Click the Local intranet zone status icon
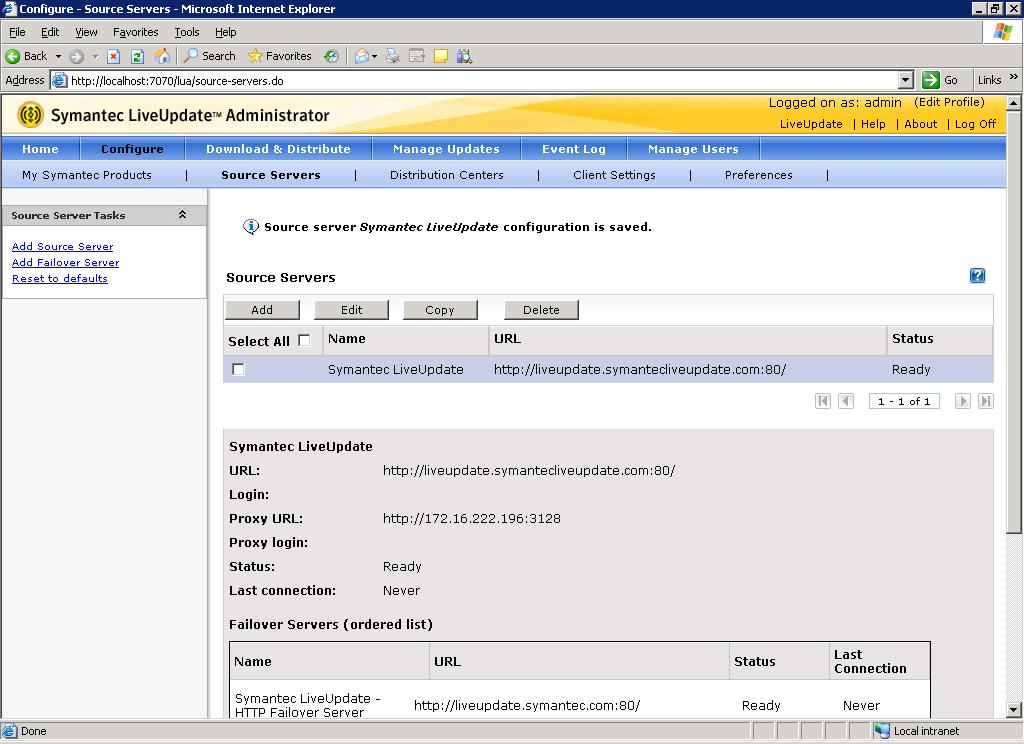Image resolution: width=1024 pixels, height=744 pixels. 882,731
